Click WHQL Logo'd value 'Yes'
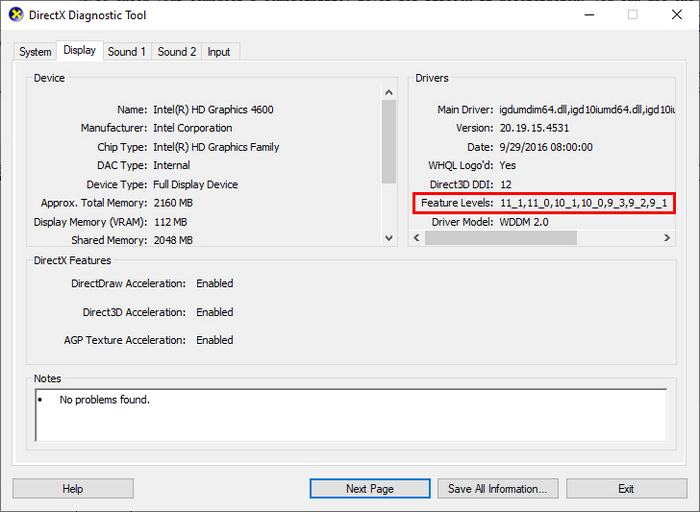 click(508, 166)
